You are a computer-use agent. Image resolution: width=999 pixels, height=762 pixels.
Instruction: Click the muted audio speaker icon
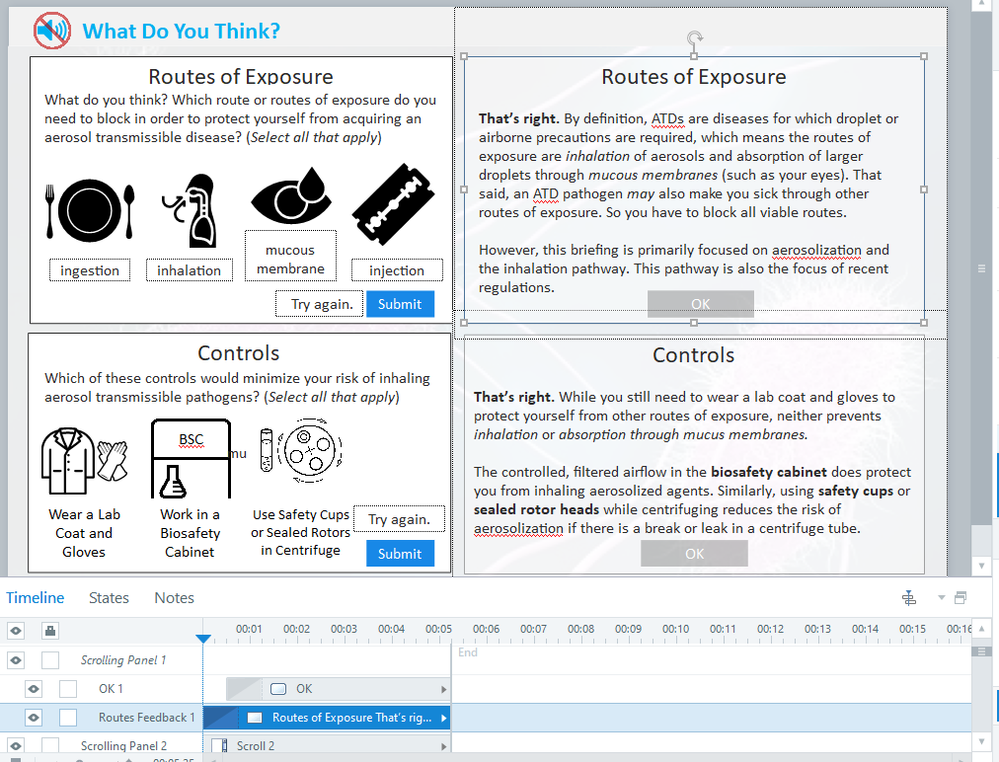pos(52,30)
